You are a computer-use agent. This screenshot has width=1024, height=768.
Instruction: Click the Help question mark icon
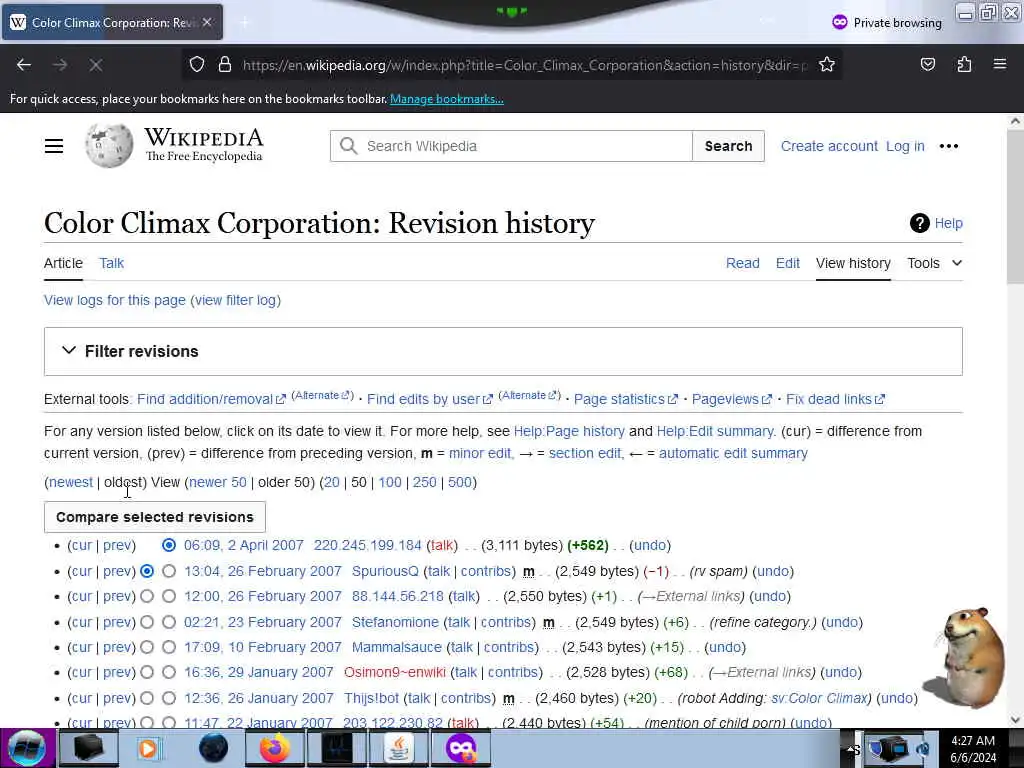tap(920, 223)
